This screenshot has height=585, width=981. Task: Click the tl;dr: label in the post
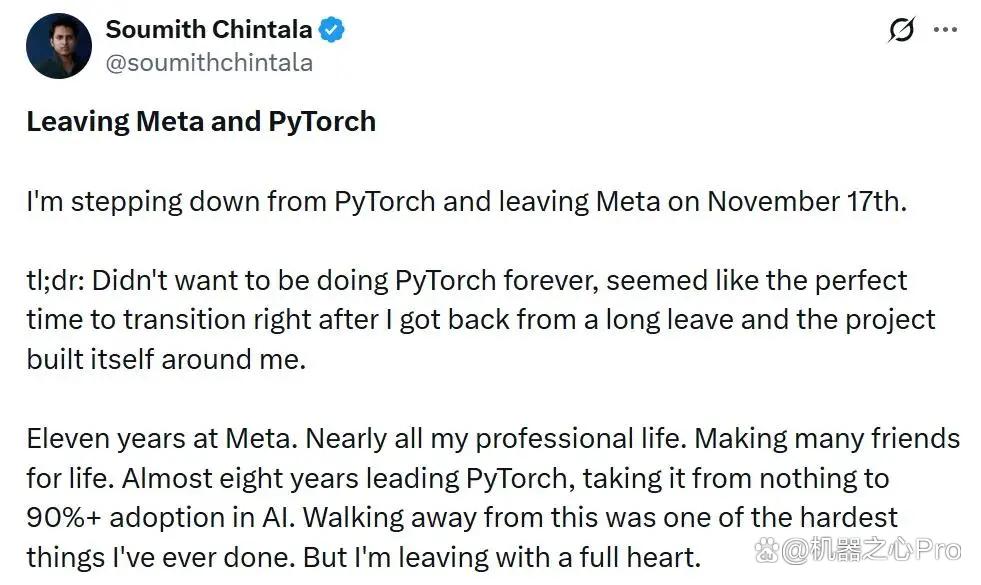coord(55,280)
